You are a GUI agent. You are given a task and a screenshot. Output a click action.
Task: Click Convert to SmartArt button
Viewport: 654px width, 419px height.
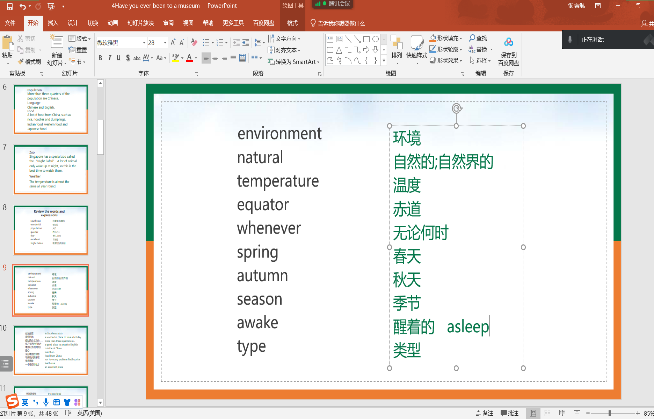tap(298, 59)
